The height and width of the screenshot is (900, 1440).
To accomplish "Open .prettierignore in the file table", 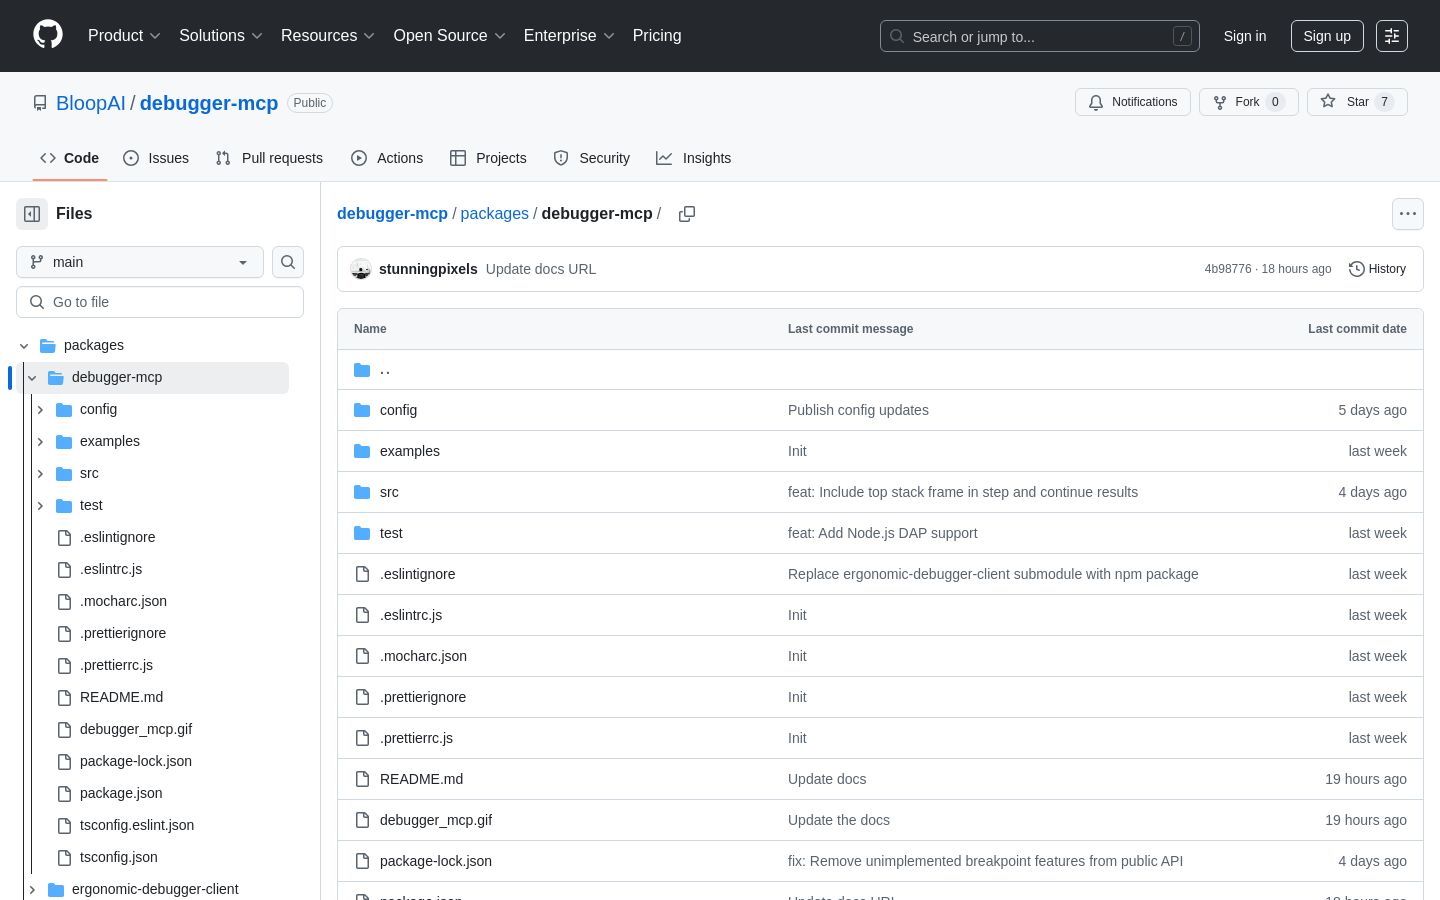I will [x=423, y=697].
